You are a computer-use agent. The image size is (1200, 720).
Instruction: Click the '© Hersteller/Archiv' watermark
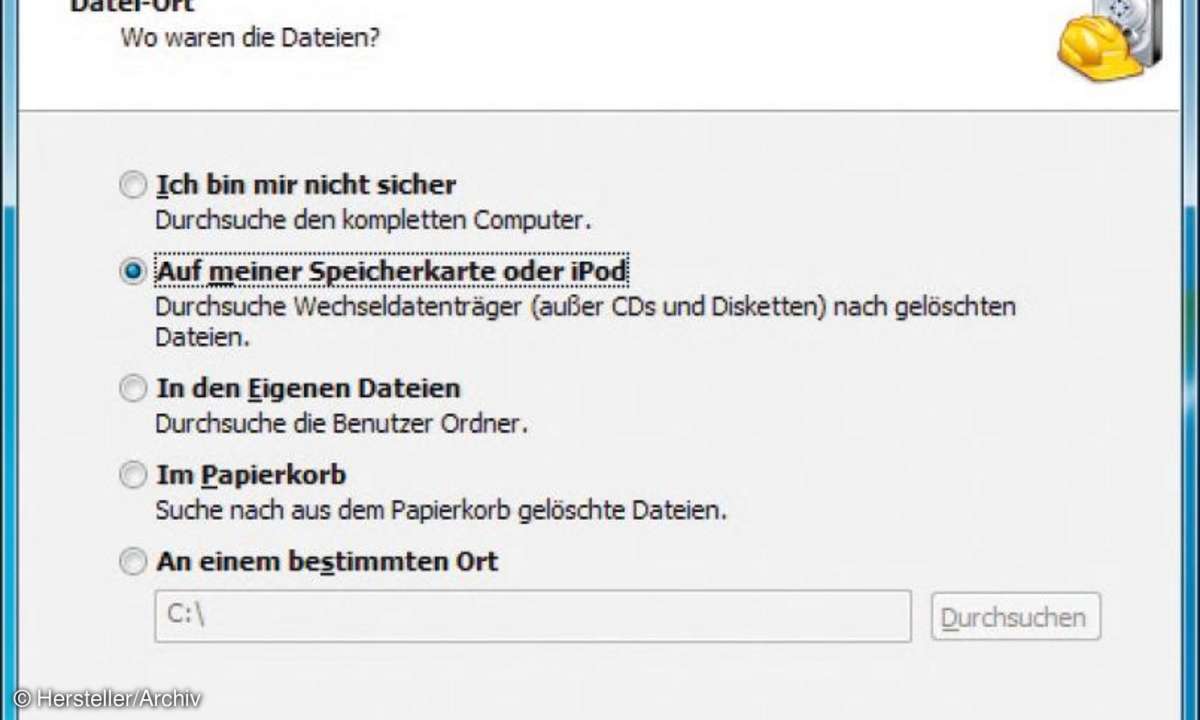[108, 698]
